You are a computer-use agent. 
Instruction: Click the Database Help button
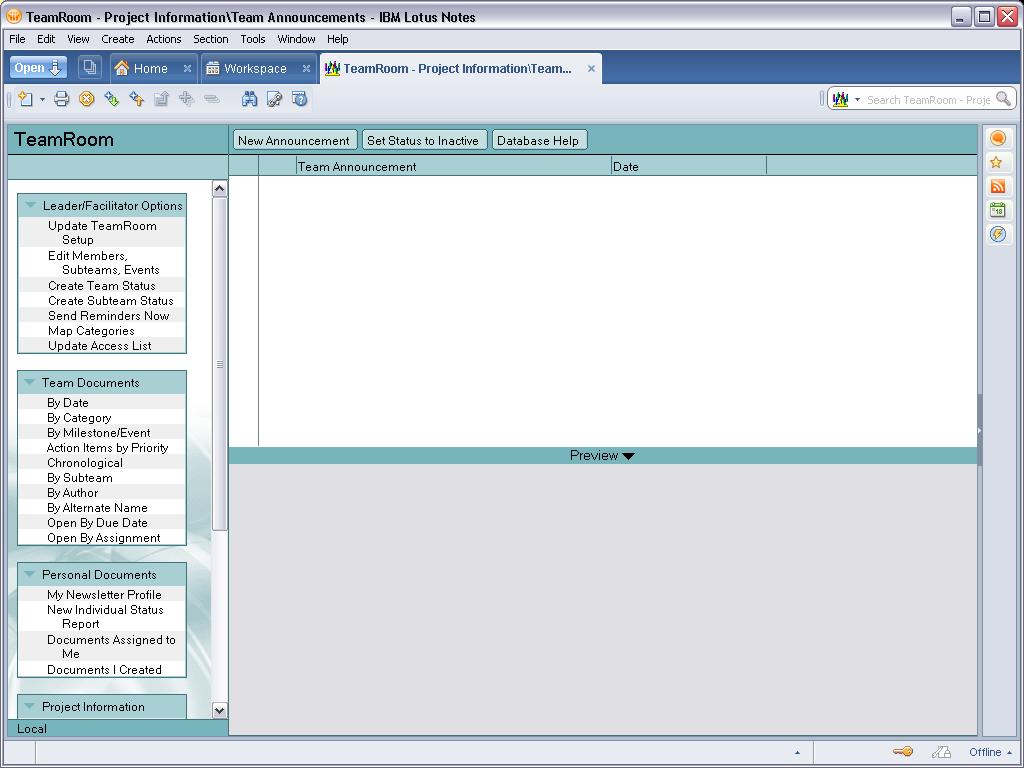[538, 140]
